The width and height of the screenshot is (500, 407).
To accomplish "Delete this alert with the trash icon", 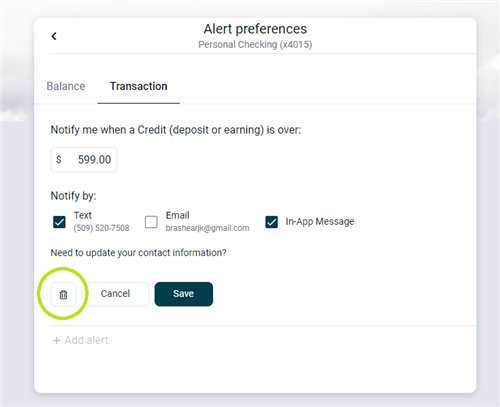I will pos(63,294).
